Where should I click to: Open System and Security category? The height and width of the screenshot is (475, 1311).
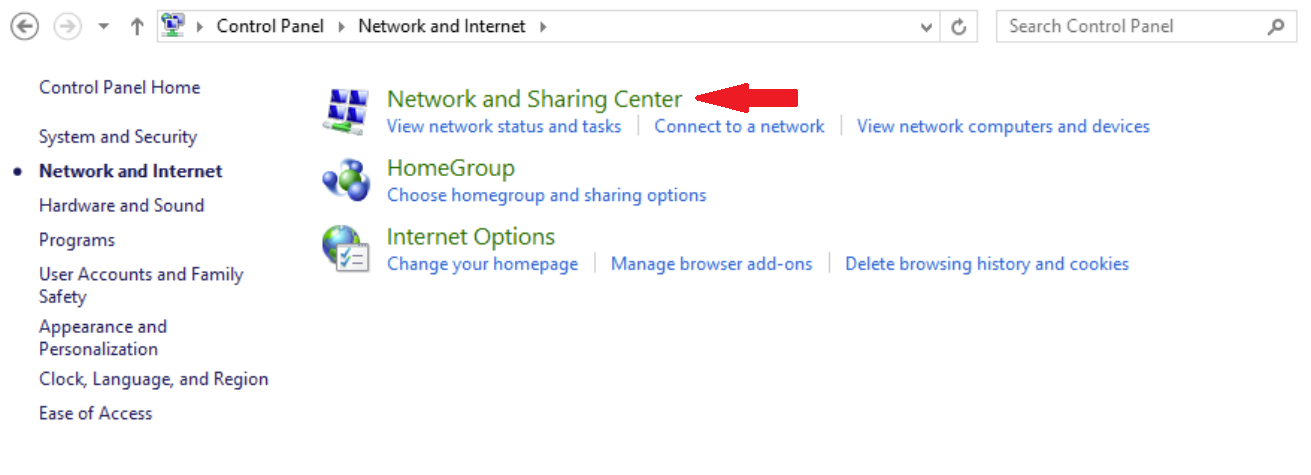point(118,137)
